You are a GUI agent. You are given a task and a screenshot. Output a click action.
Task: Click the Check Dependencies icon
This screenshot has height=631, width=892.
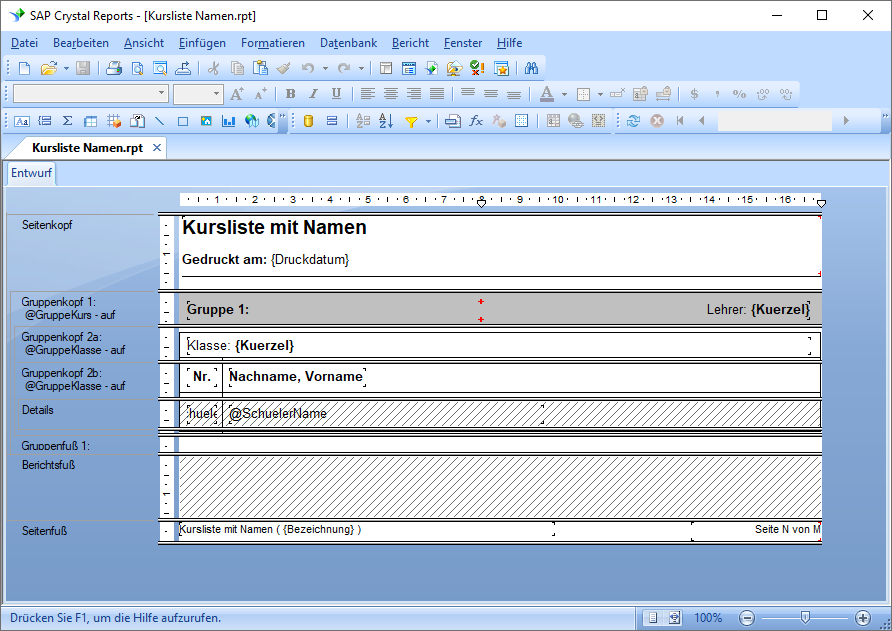click(477, 69)
